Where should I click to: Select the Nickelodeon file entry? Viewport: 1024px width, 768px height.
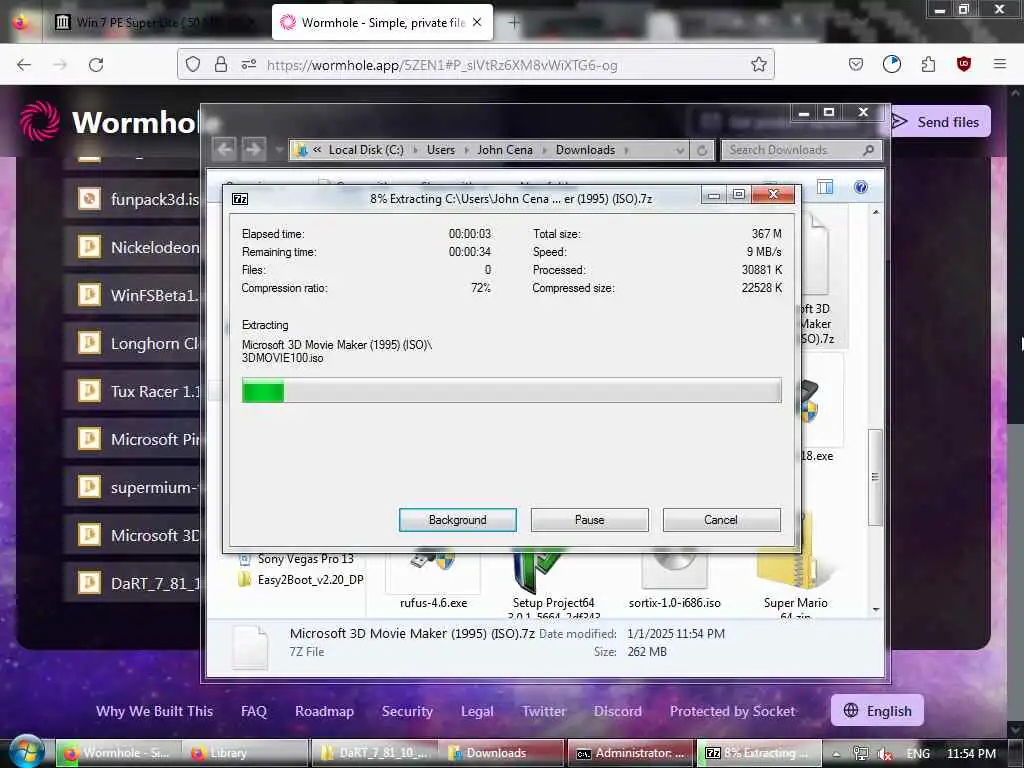pos(133,247)
